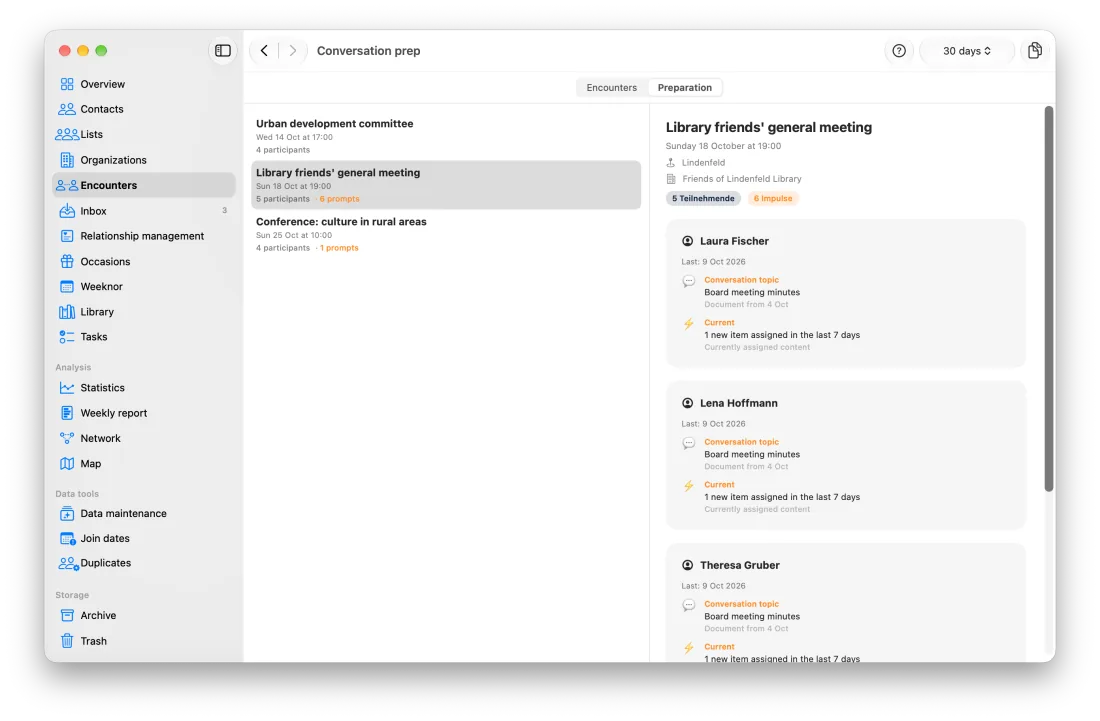The image size is (1100, 721).
Task: Open help via question mark icon
Action: coord(899,50)
